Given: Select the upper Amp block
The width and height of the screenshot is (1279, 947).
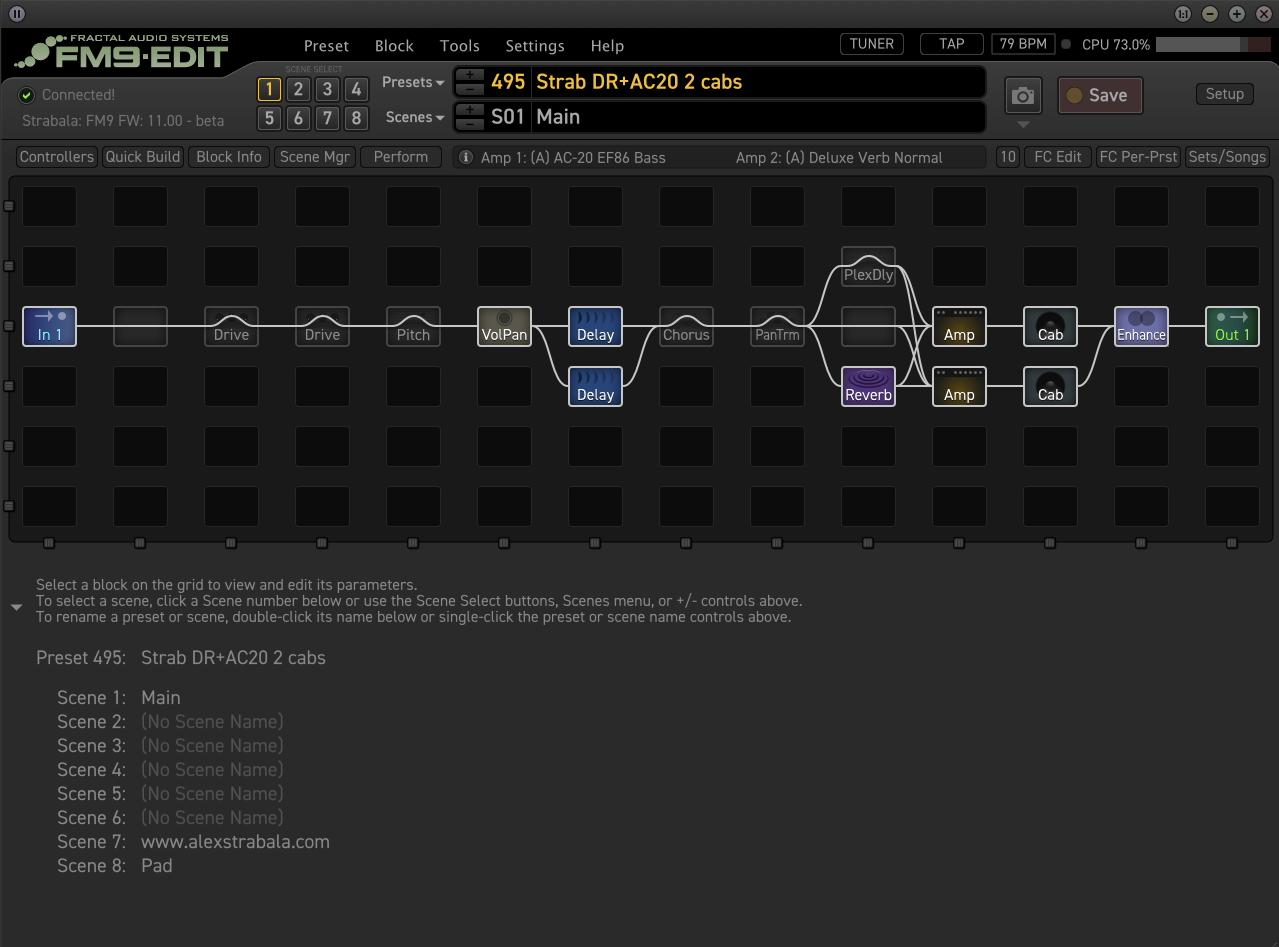Looking at the screenshot, I should click(959, 326).
